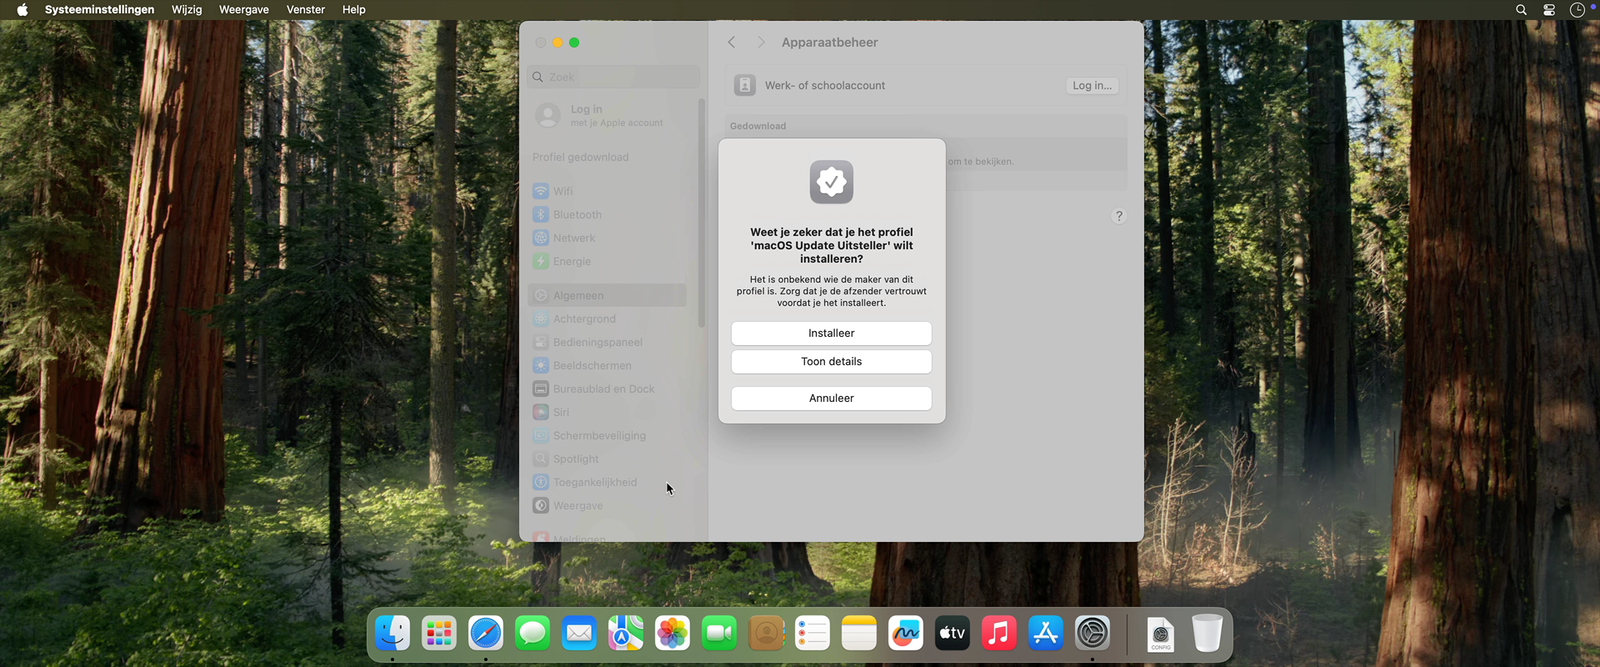
Task: Select Schermbeveiliging in the sidebar
Action: pos(608,436)
